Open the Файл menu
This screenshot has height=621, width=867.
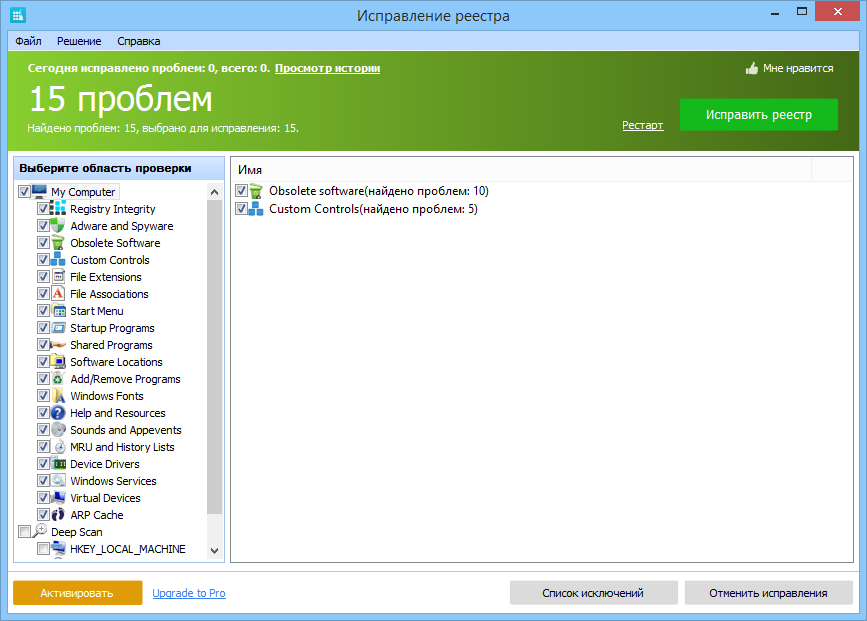click(x=27, y=41)
